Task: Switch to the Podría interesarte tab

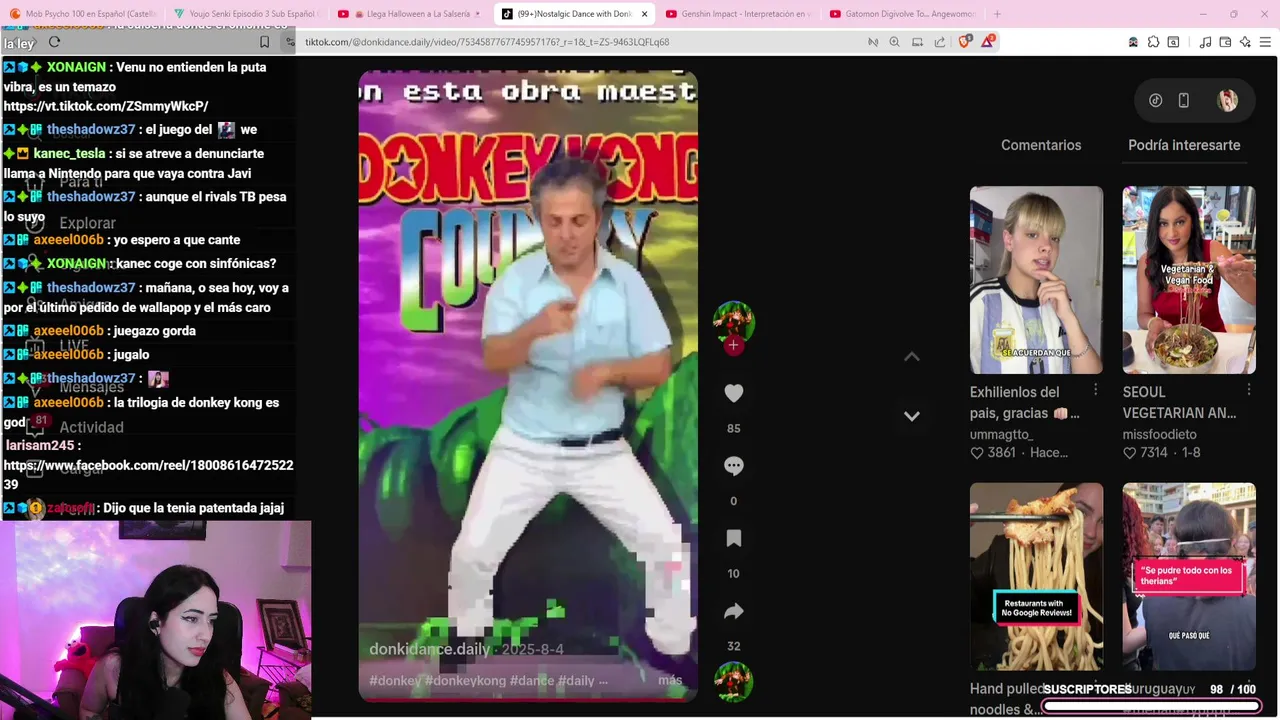Action: point(1184,145)
